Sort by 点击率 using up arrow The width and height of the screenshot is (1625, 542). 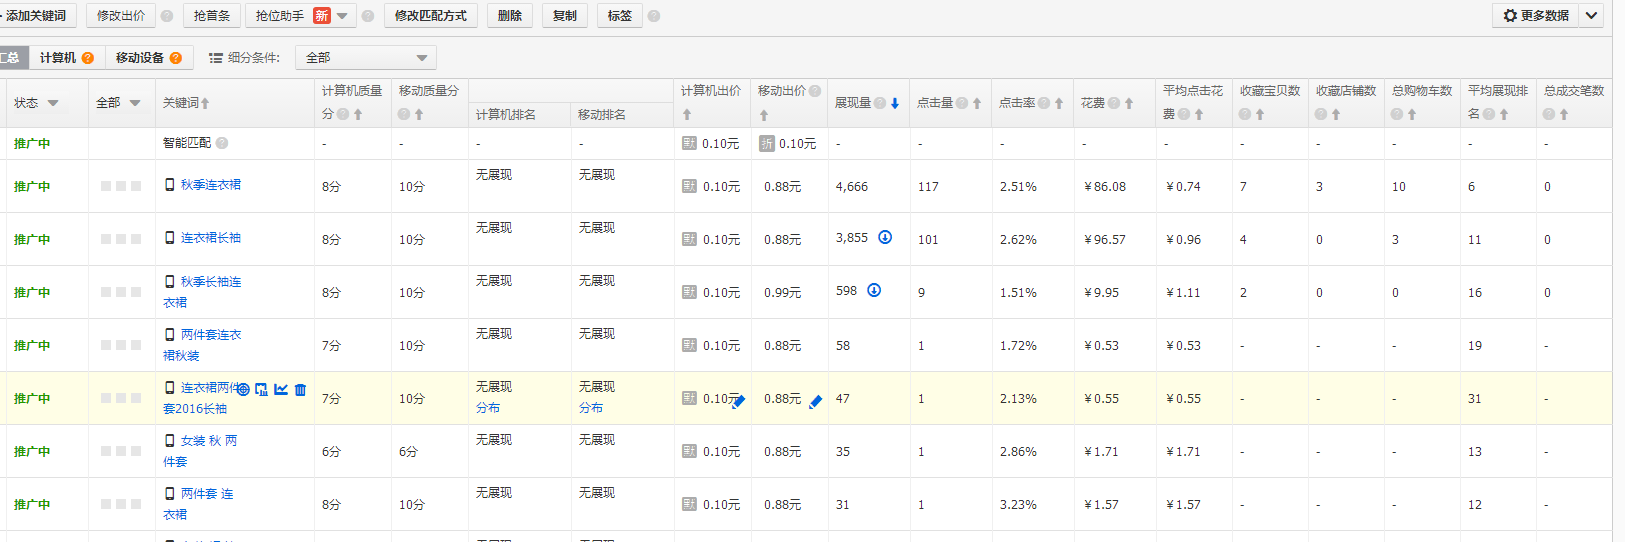tap(1059, 103)
